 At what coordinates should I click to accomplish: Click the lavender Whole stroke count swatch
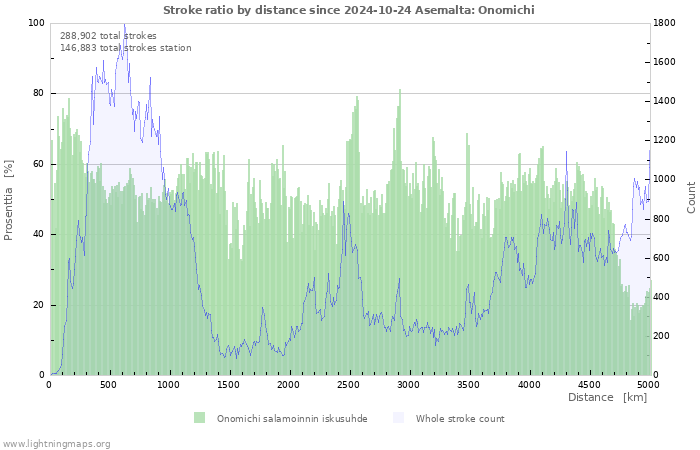coord(399,418)
